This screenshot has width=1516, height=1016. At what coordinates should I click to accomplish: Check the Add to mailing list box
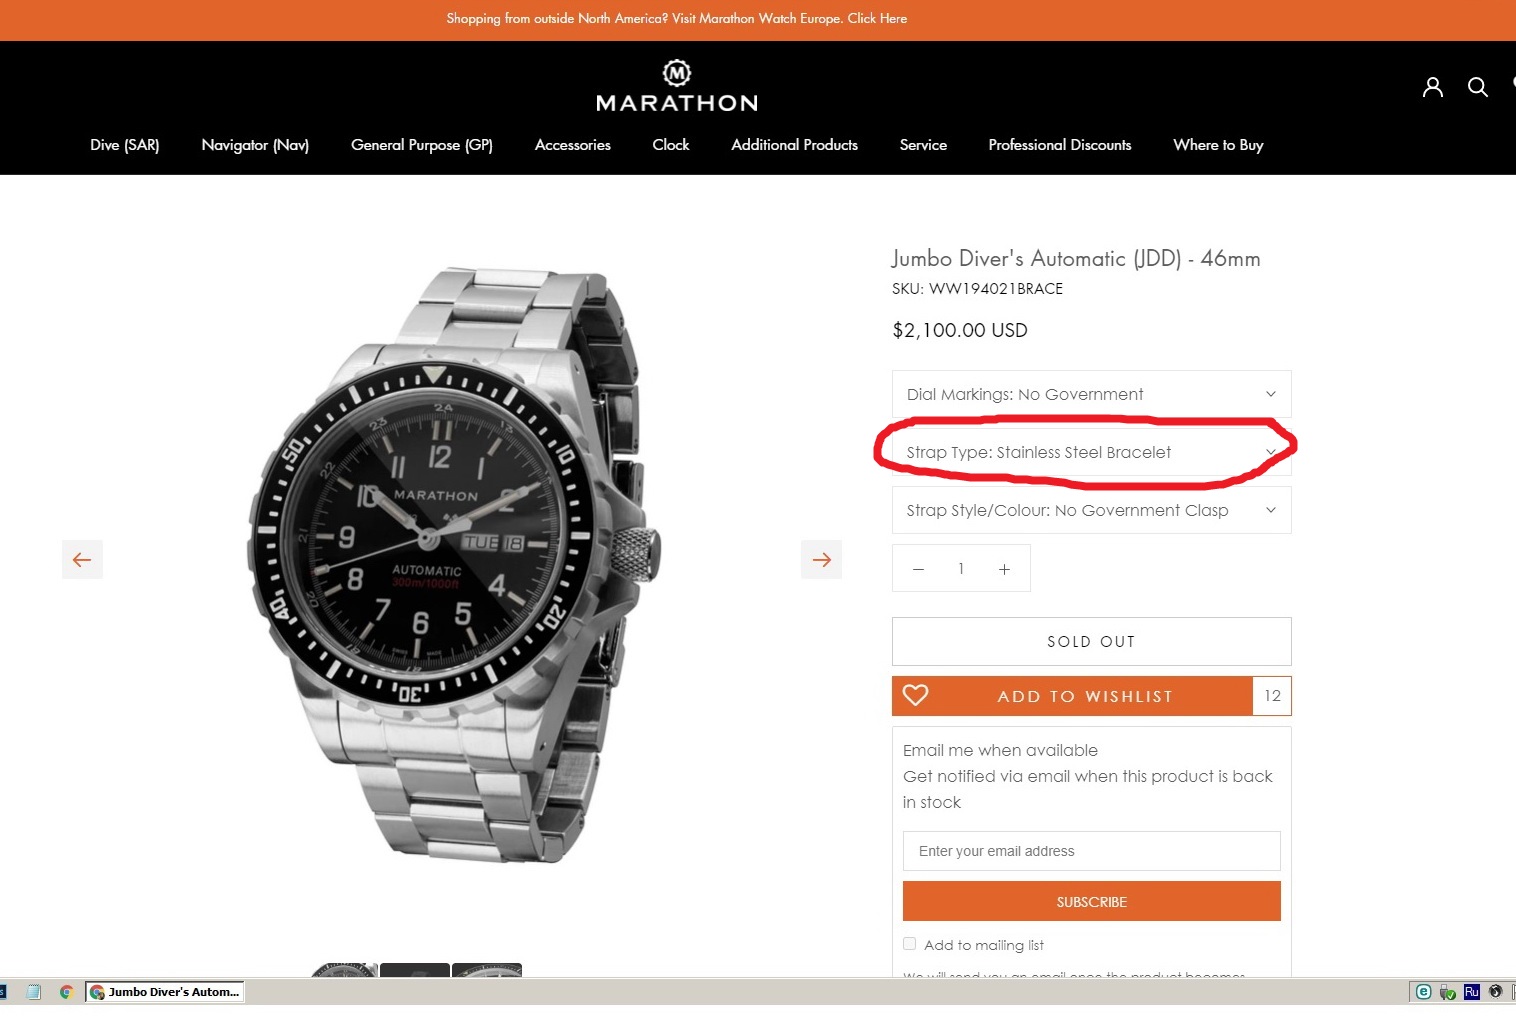[909, 944]
